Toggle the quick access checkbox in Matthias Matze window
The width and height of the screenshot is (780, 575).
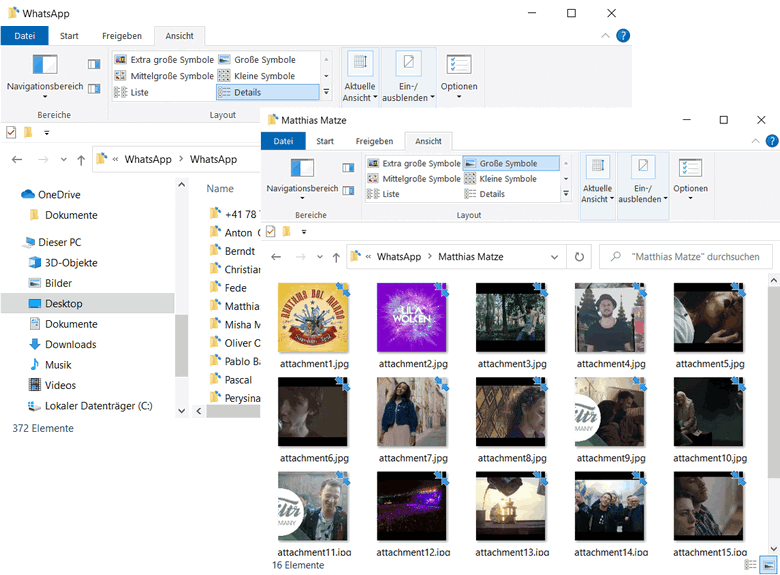[271, 232]
